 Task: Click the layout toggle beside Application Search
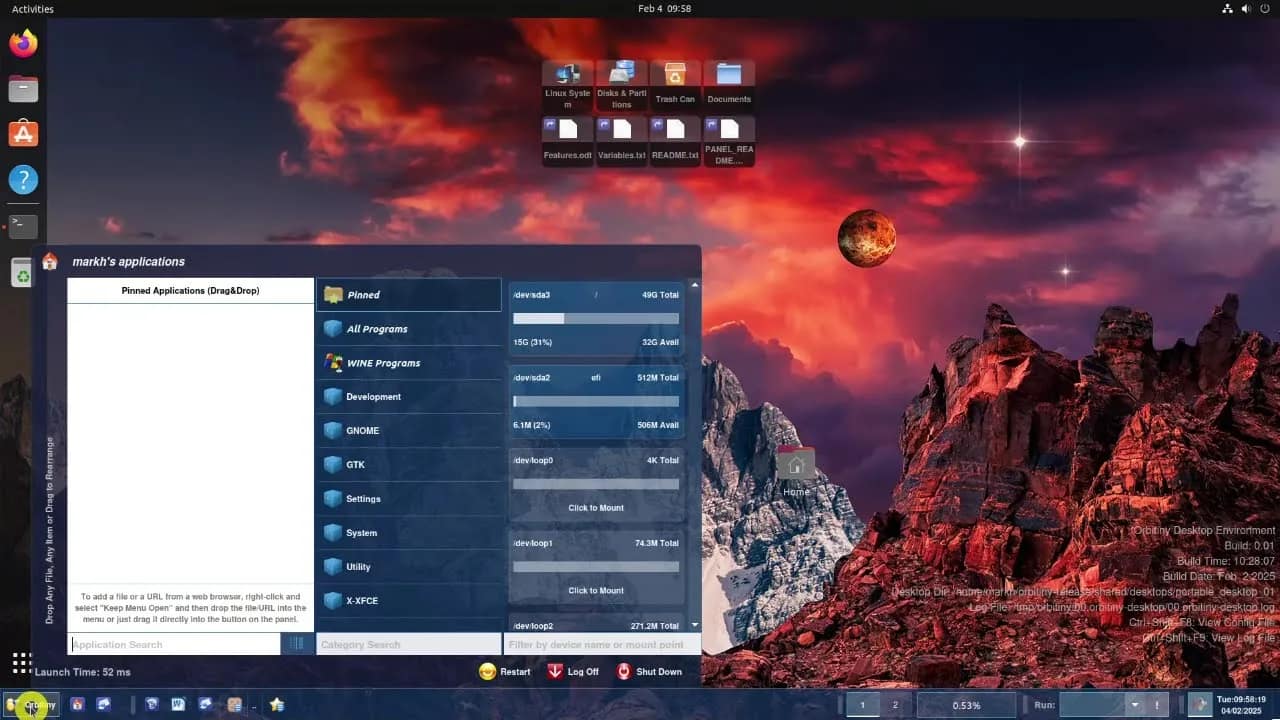[297, 644]
